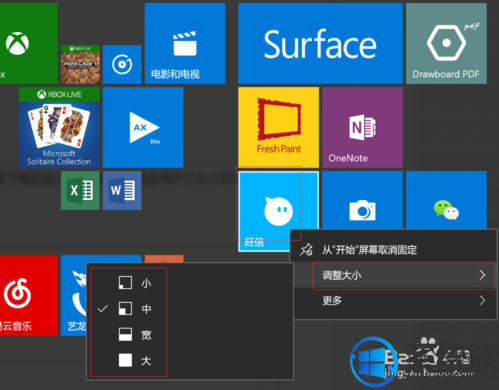
Task: Expand the 调整大小 chevron arrow
Action: pos(482,275)
